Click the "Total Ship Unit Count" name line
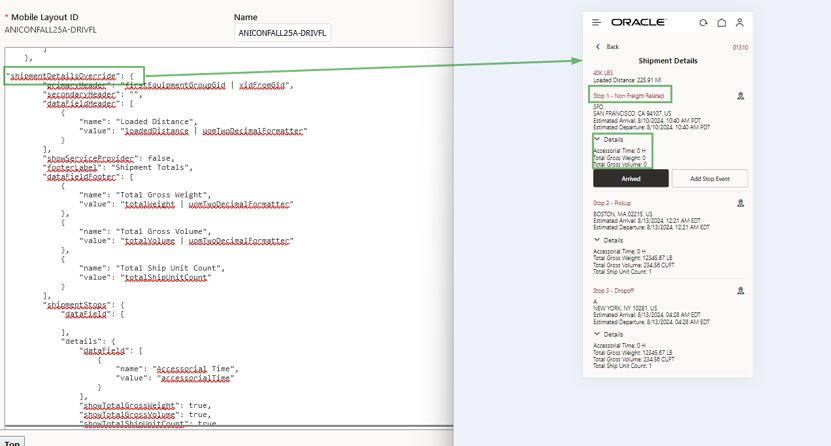Image resolution: width=831 pixels, height=446 pixels. tap(152, 268)
